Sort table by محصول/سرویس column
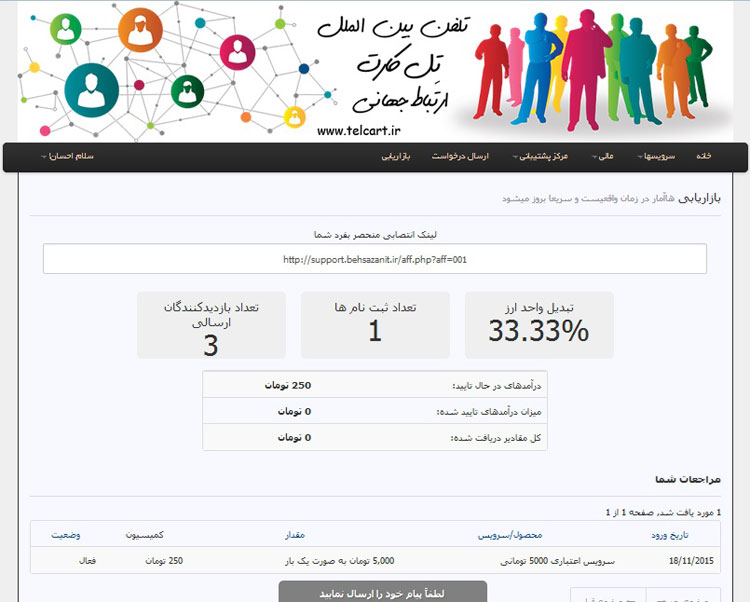The height and width of the screenshot is (602, 750). tap(510, 535)
